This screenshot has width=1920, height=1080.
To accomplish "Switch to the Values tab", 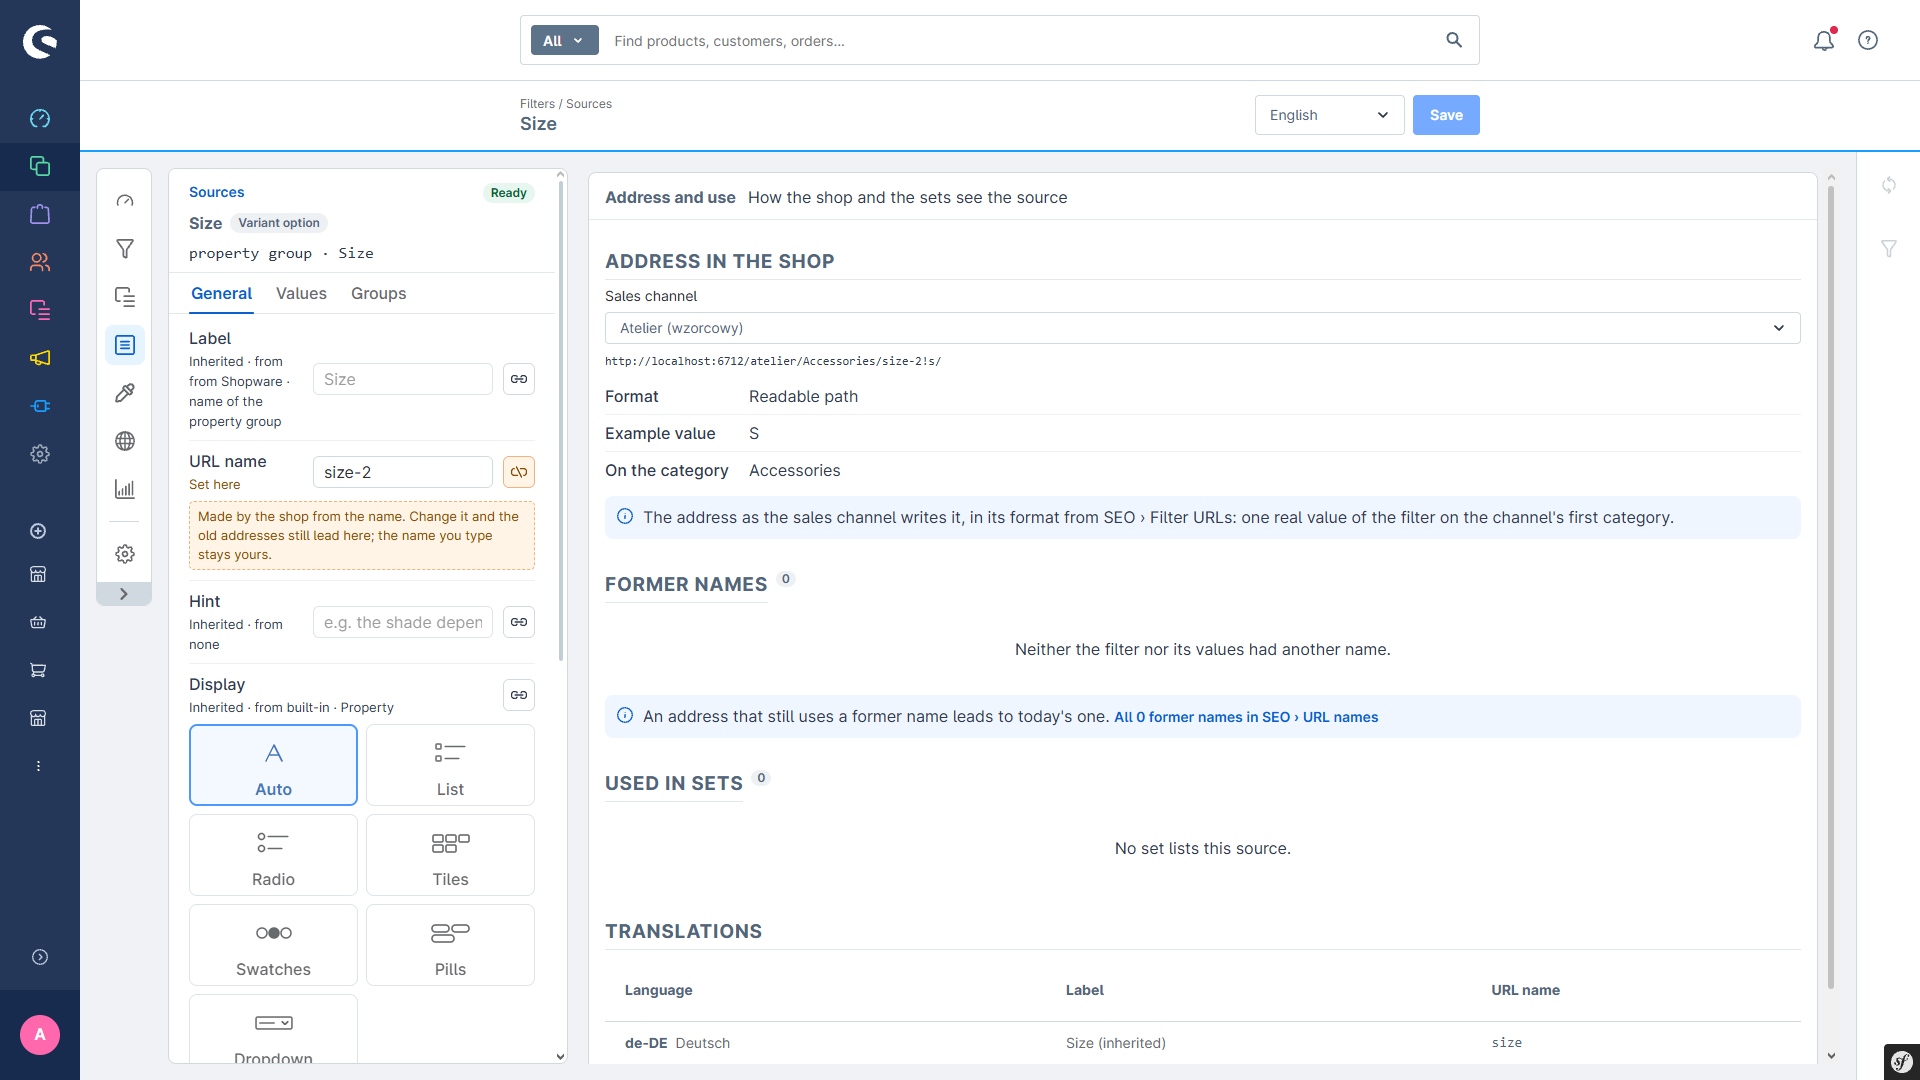I will point(301,294).
